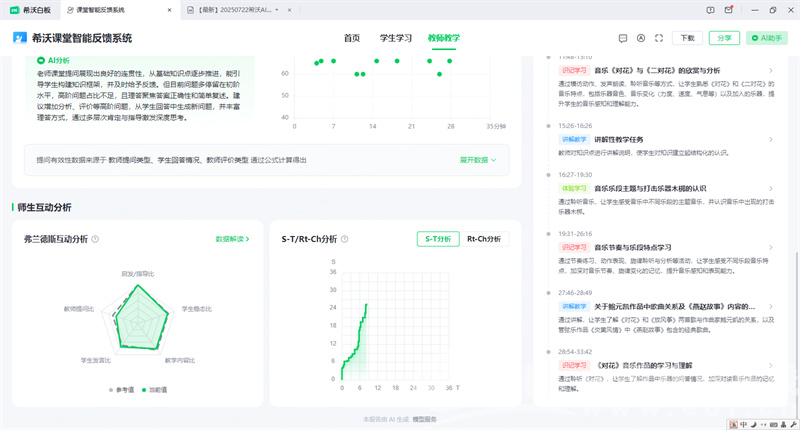
Task: Click the person icon in IME toolbar
Action: coord(784,424)
